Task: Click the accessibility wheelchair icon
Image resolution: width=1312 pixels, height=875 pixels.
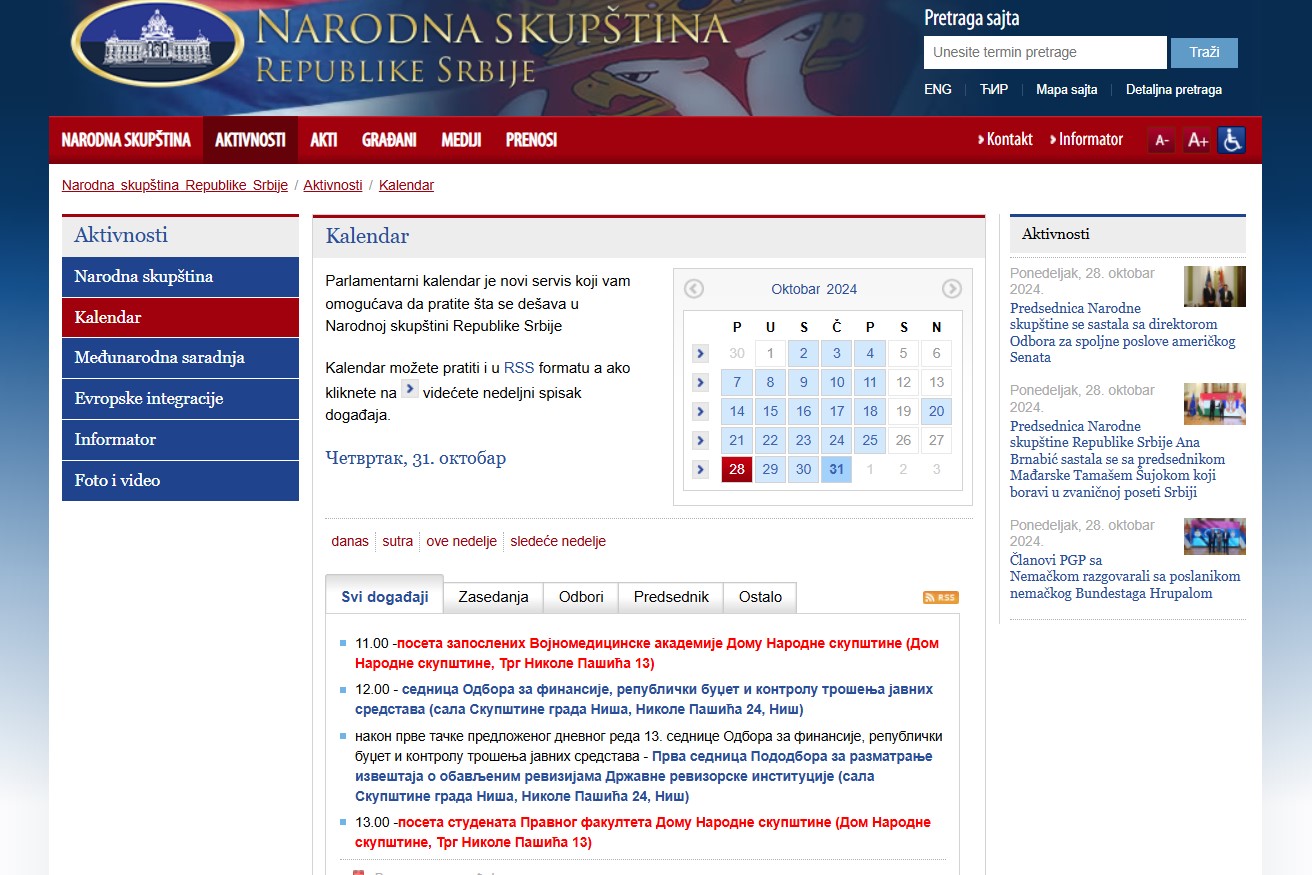Action: point(1232,140)
